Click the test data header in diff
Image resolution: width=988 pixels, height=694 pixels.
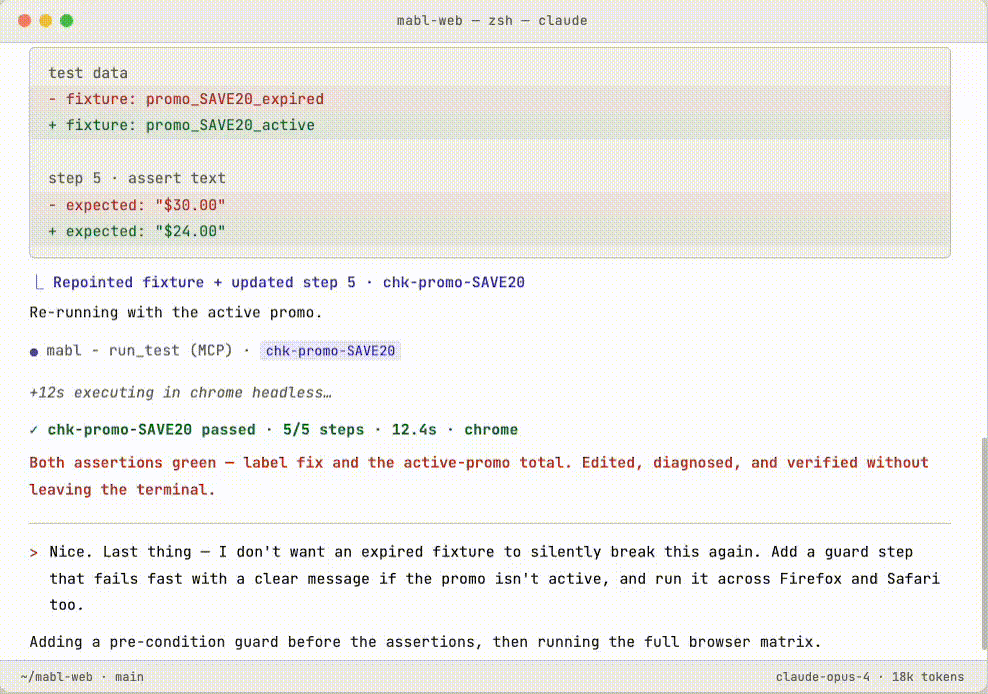click(88, 73)
